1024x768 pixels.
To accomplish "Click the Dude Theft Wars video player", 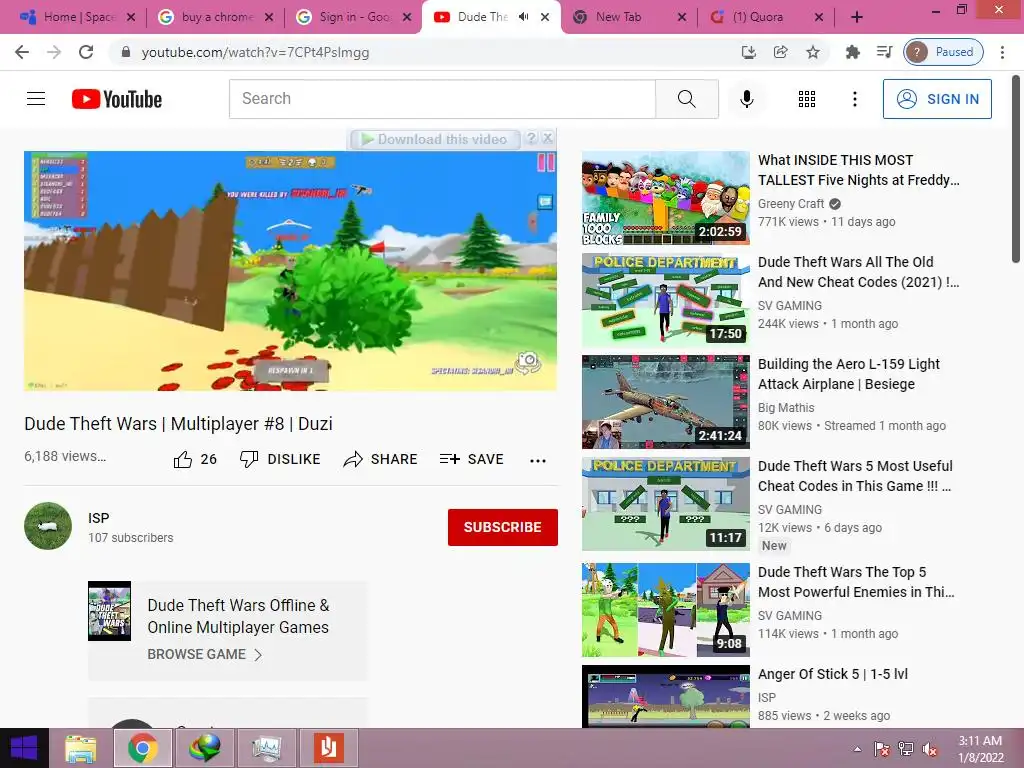I will (290, 271).
